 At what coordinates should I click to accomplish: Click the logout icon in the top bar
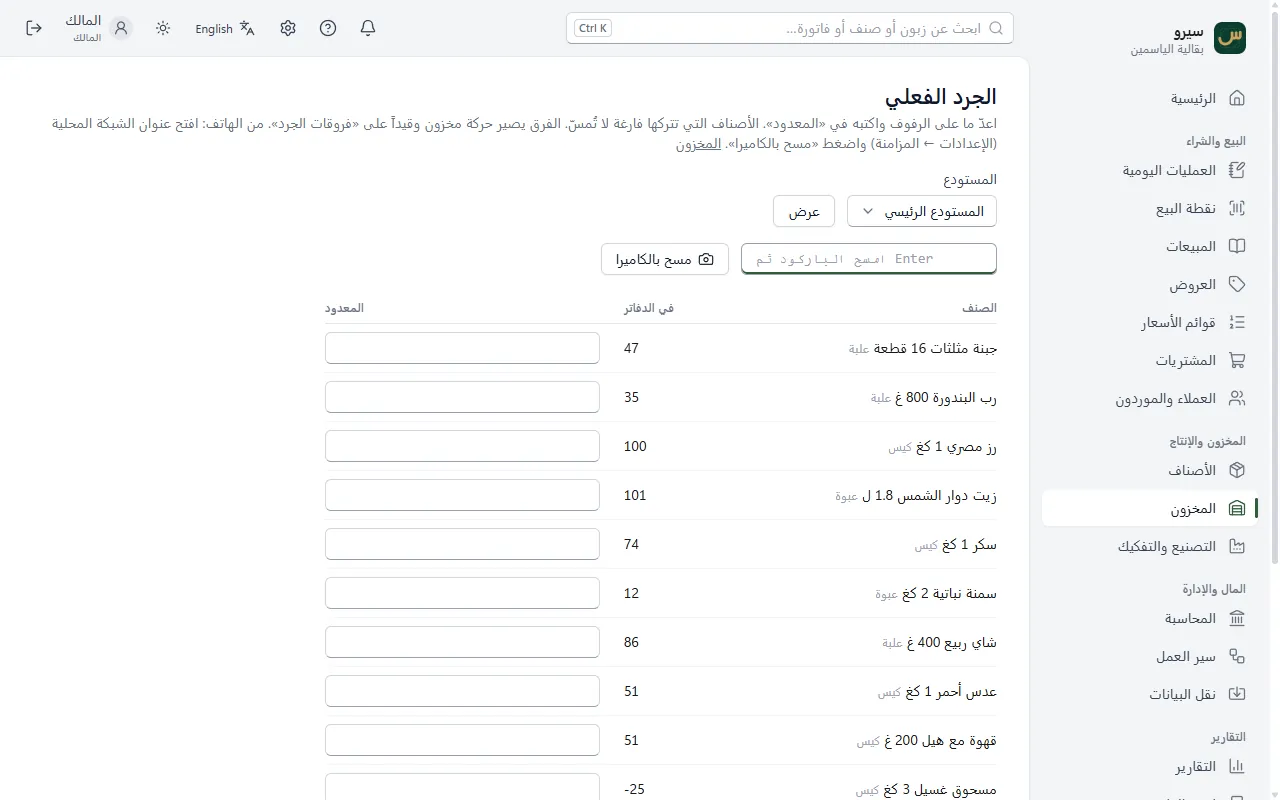coord(34,28)
